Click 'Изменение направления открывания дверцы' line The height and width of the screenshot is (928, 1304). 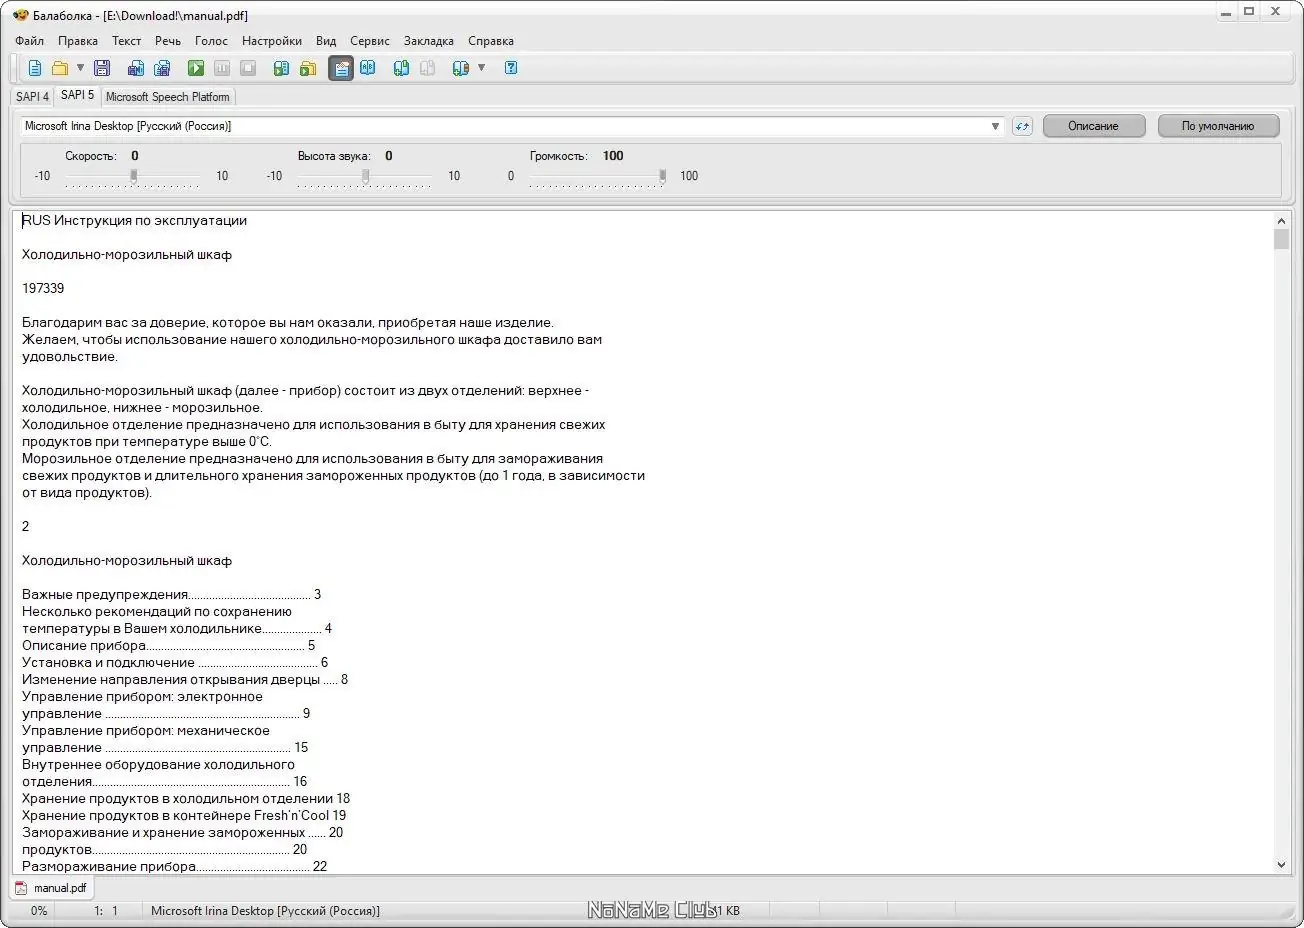(x=185, y=680)
